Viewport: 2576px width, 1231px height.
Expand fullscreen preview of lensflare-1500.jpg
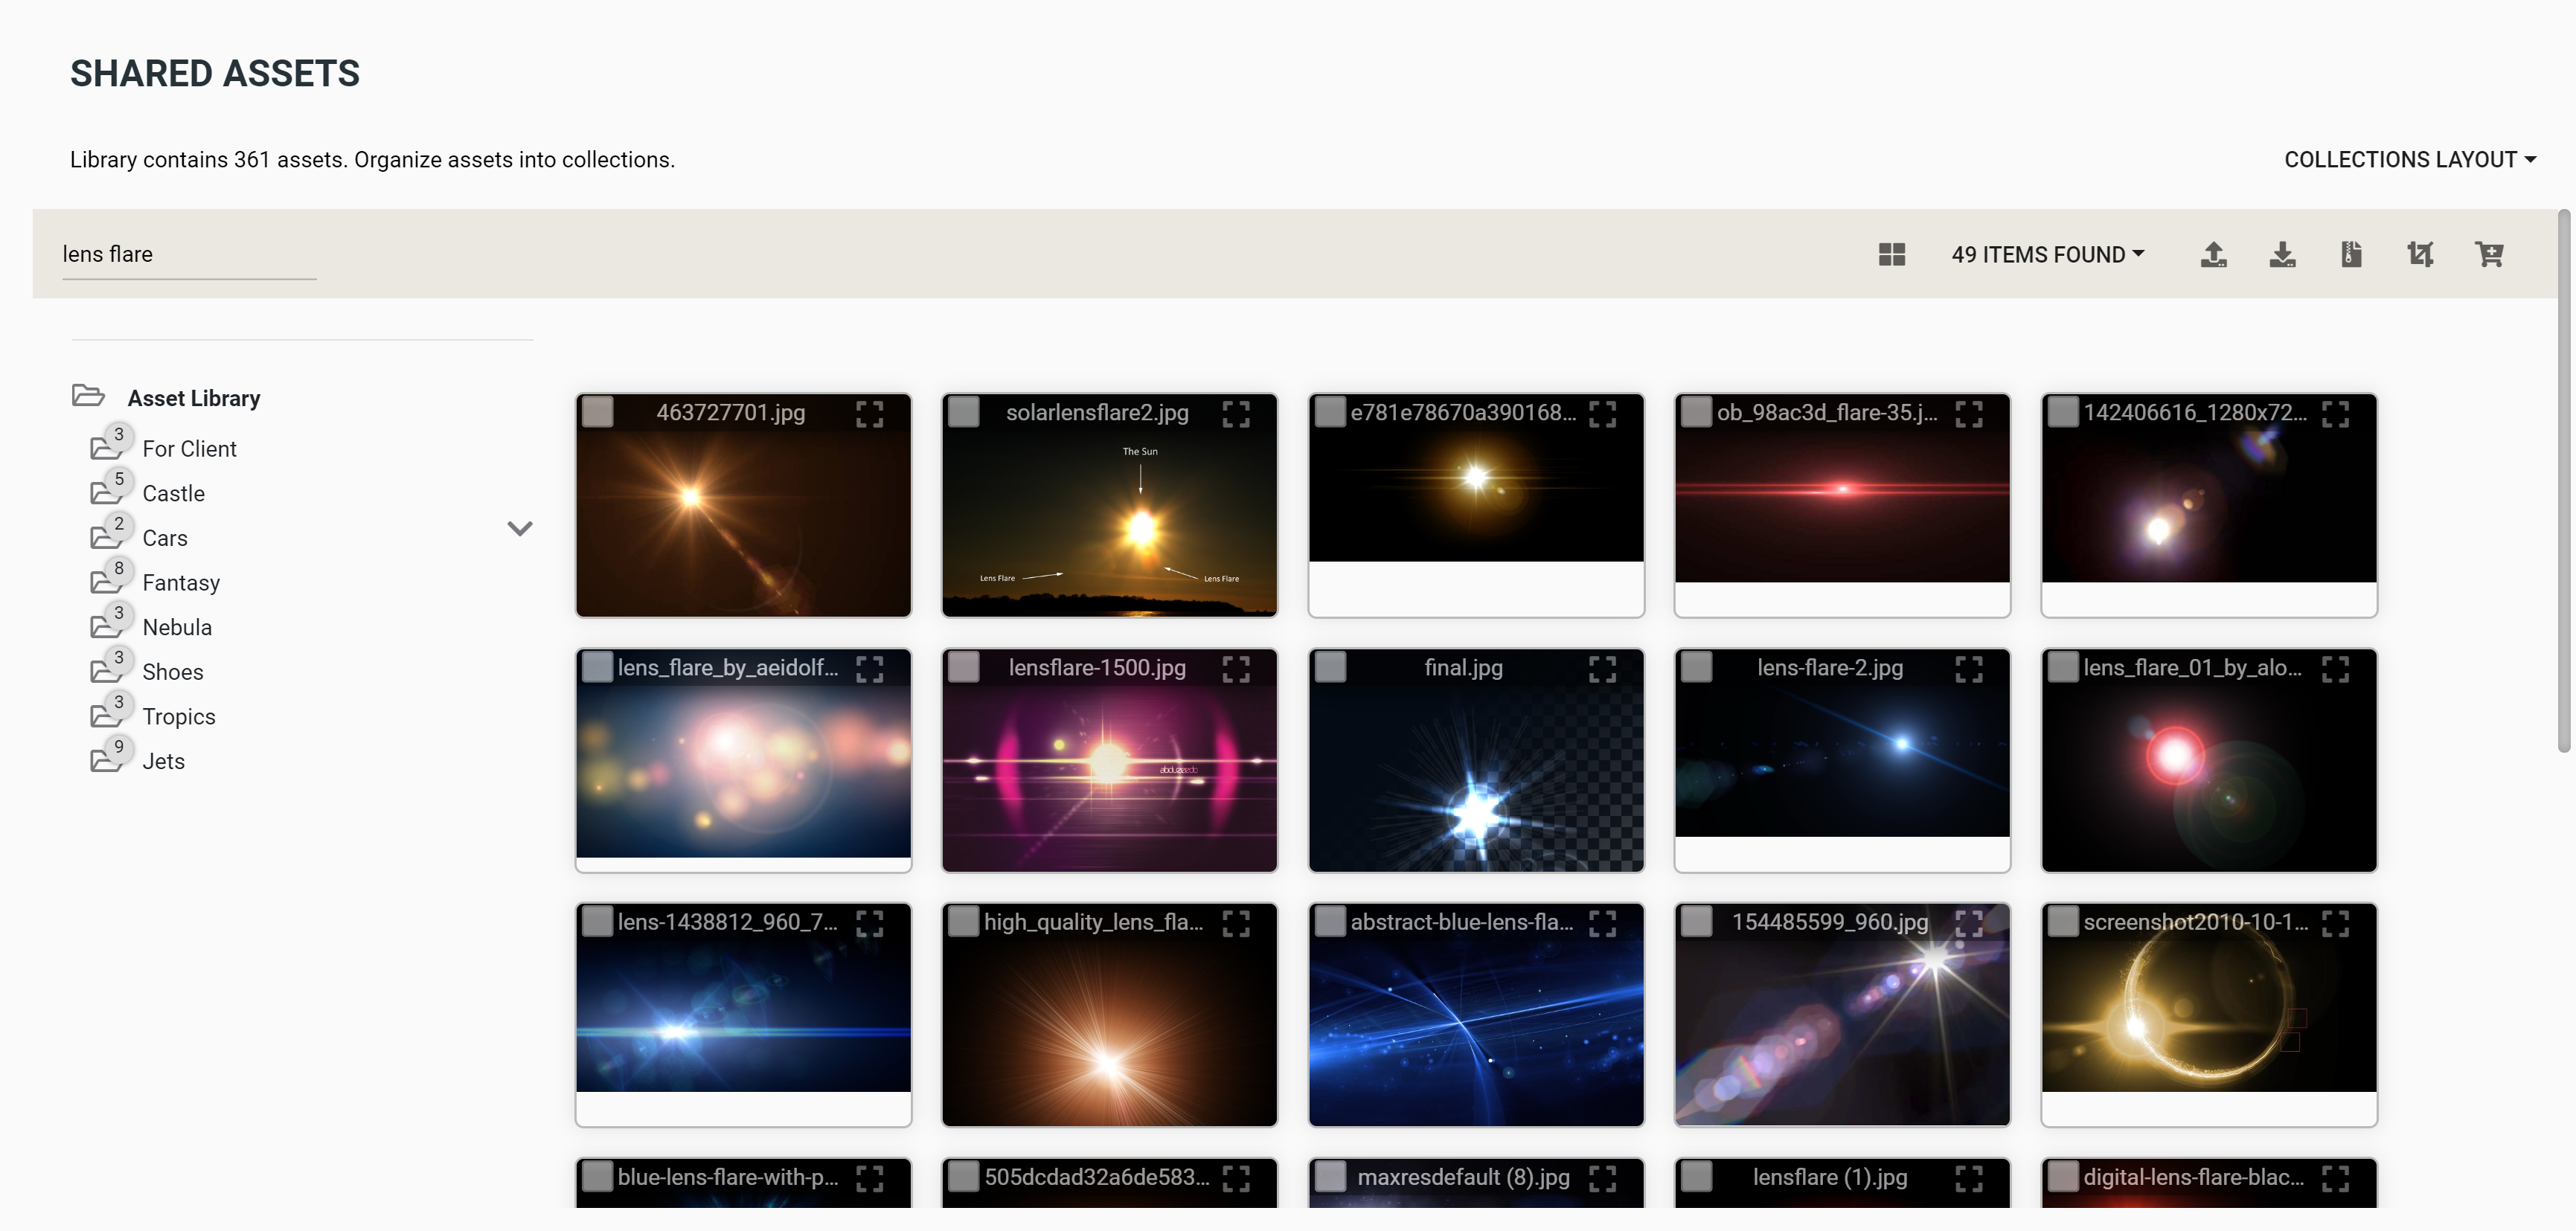click(1236, 668)
